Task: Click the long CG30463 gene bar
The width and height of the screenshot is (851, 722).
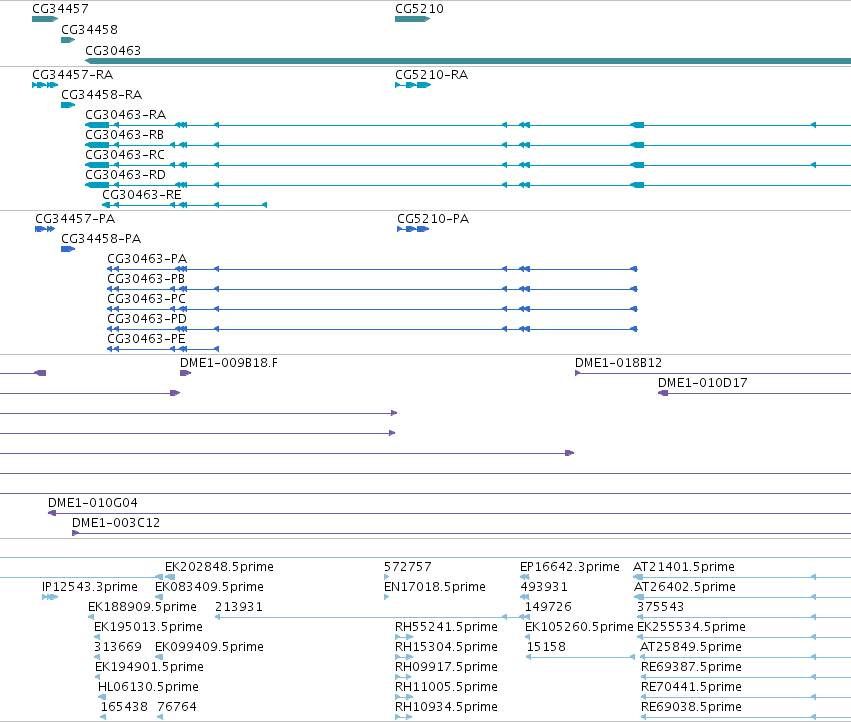Action: tap(468, 61)
